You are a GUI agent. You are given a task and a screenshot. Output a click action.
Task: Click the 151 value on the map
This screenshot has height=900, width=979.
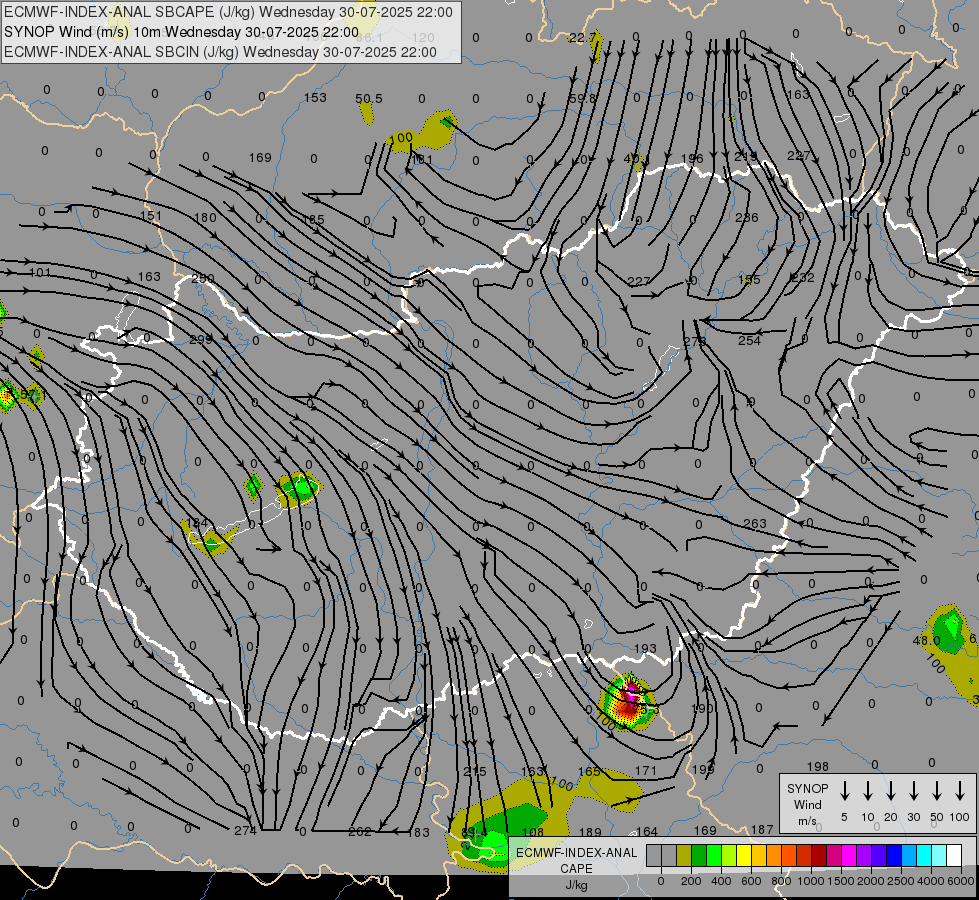coord(151,215)
